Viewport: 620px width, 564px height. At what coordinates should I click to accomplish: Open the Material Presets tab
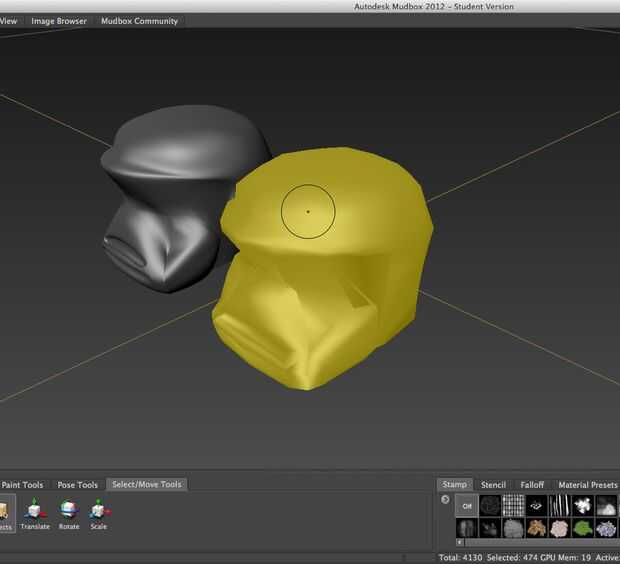(588, 485)
